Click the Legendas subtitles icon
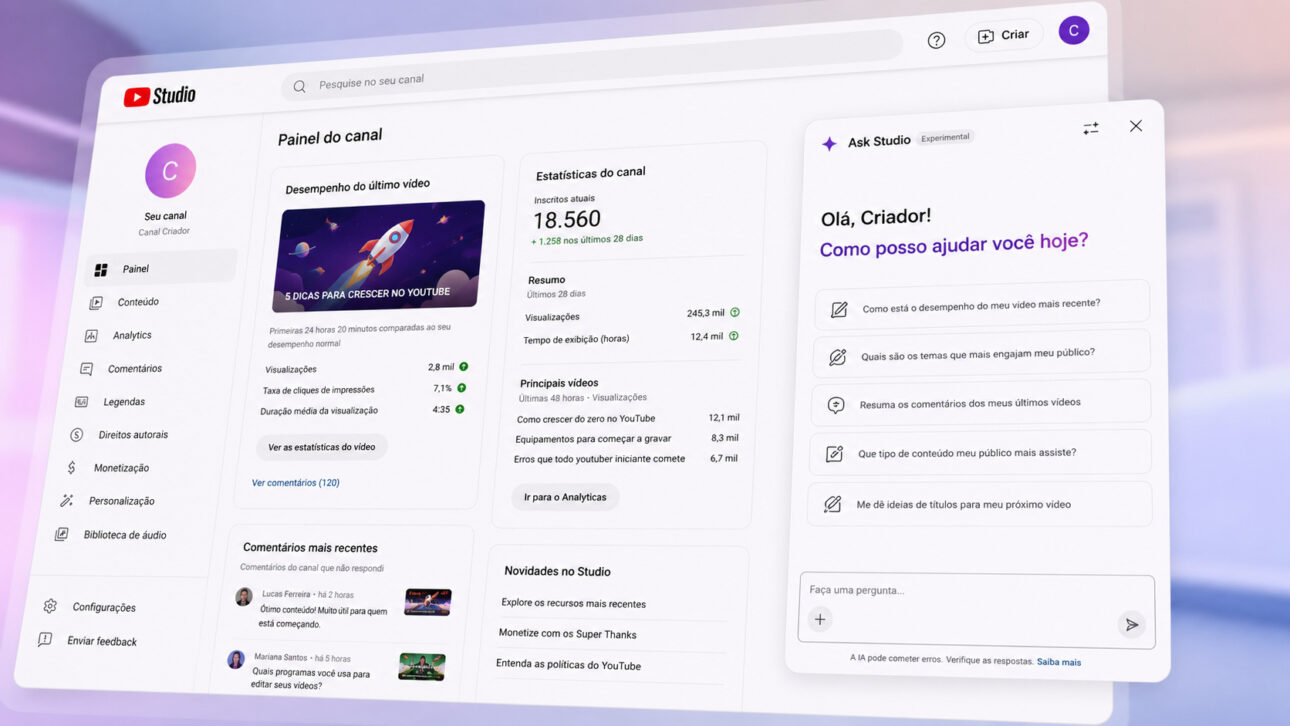1290x726 pixels. [82, 402]
